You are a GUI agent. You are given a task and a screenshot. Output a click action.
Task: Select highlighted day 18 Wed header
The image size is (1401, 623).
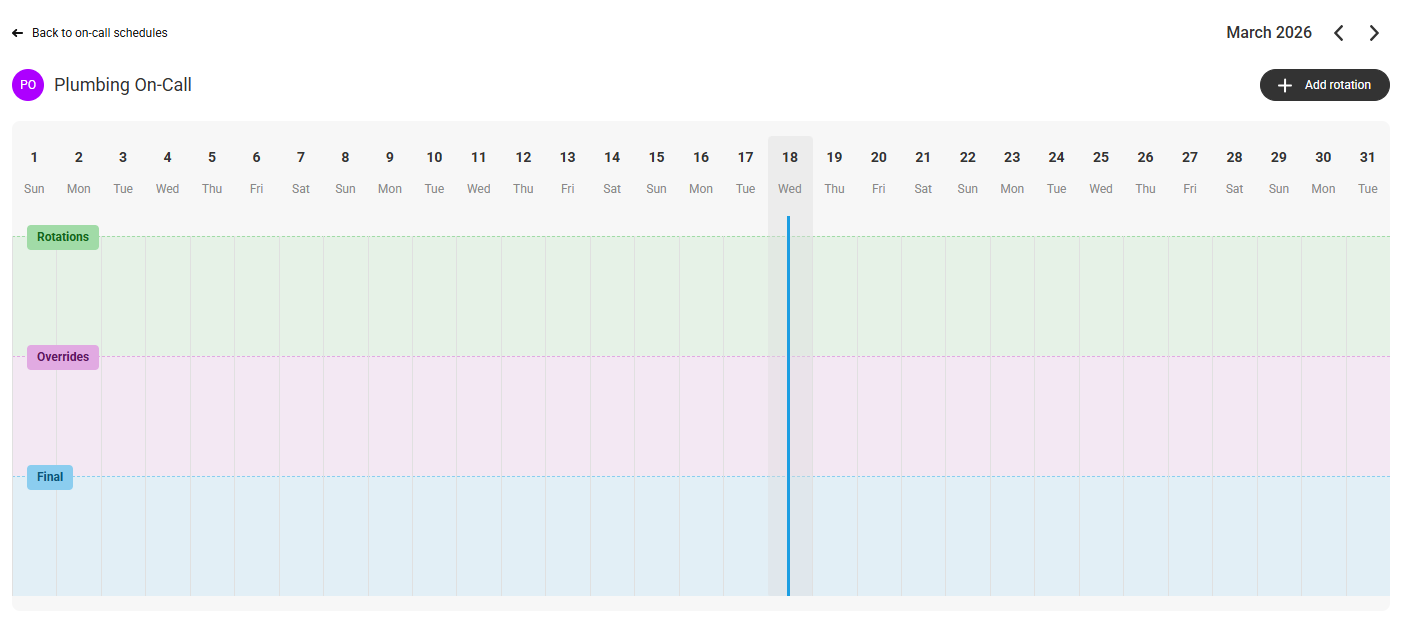click(790, 172)
